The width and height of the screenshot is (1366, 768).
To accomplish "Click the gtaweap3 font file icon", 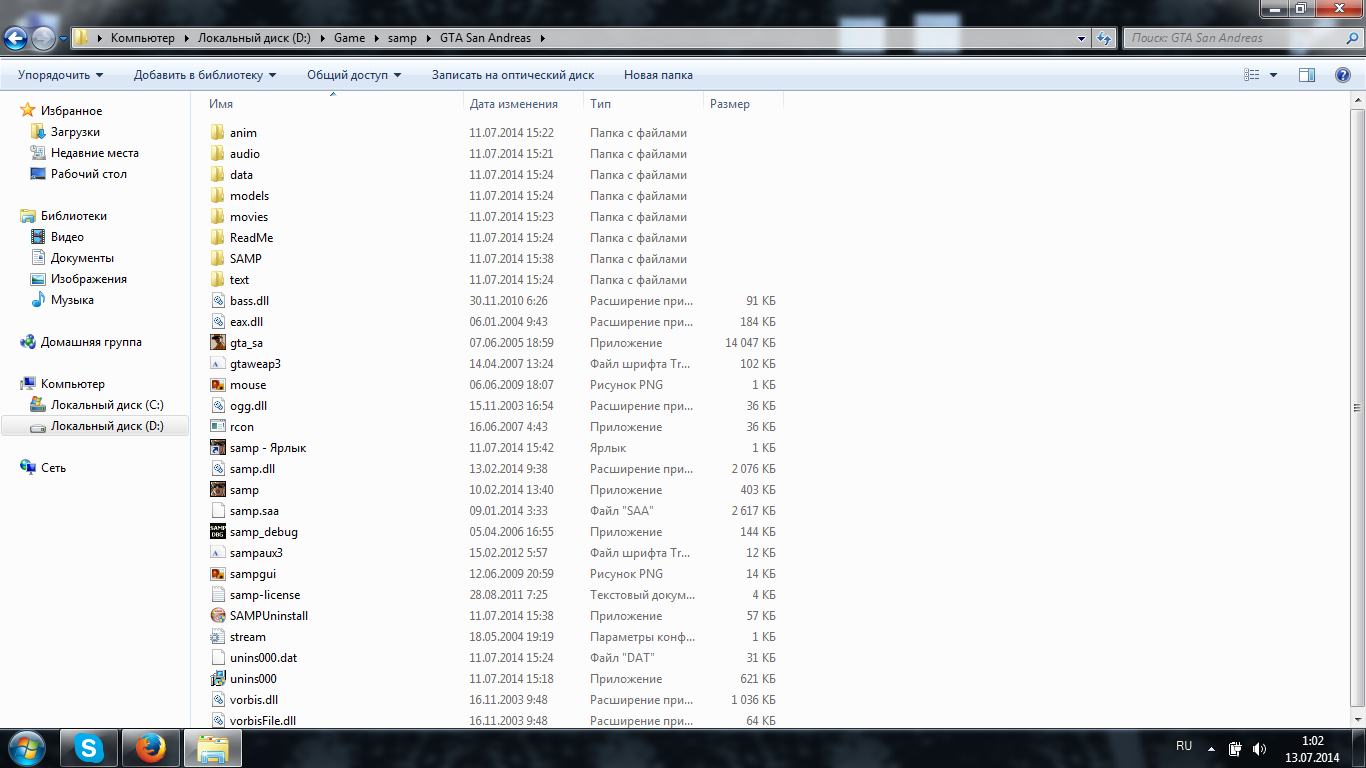I will tap(218, 364).
